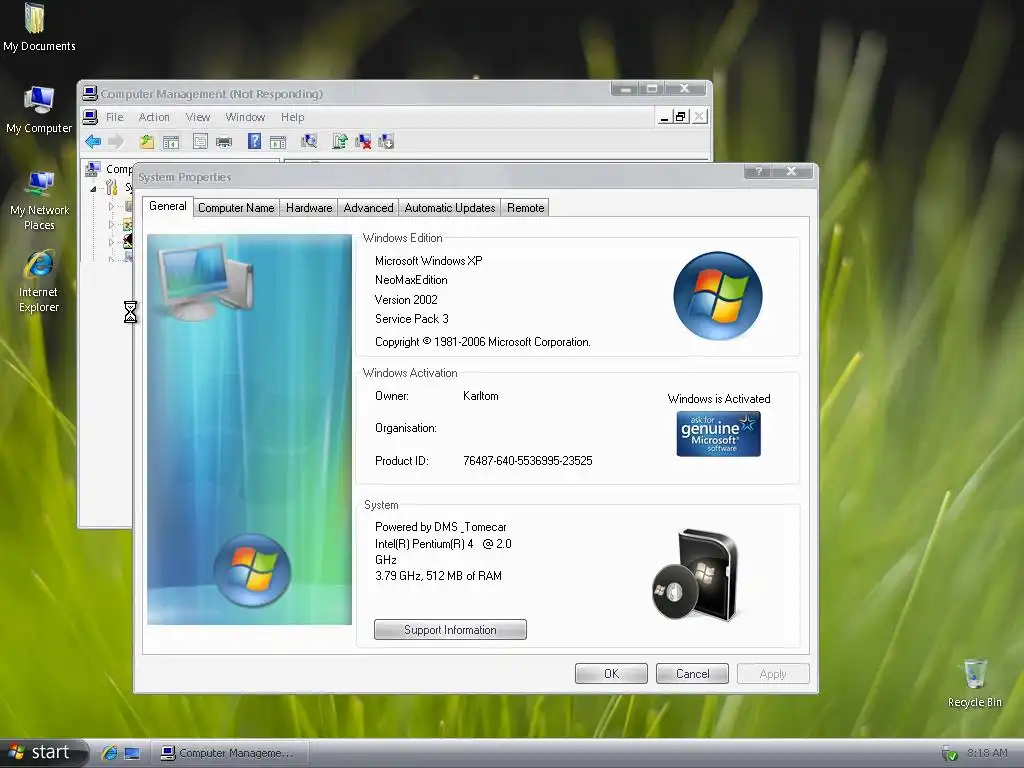The image size is (1024, 768).
Task: Click the Back arrow in Computer Management toolbar
Action: [x=93, y=141]
